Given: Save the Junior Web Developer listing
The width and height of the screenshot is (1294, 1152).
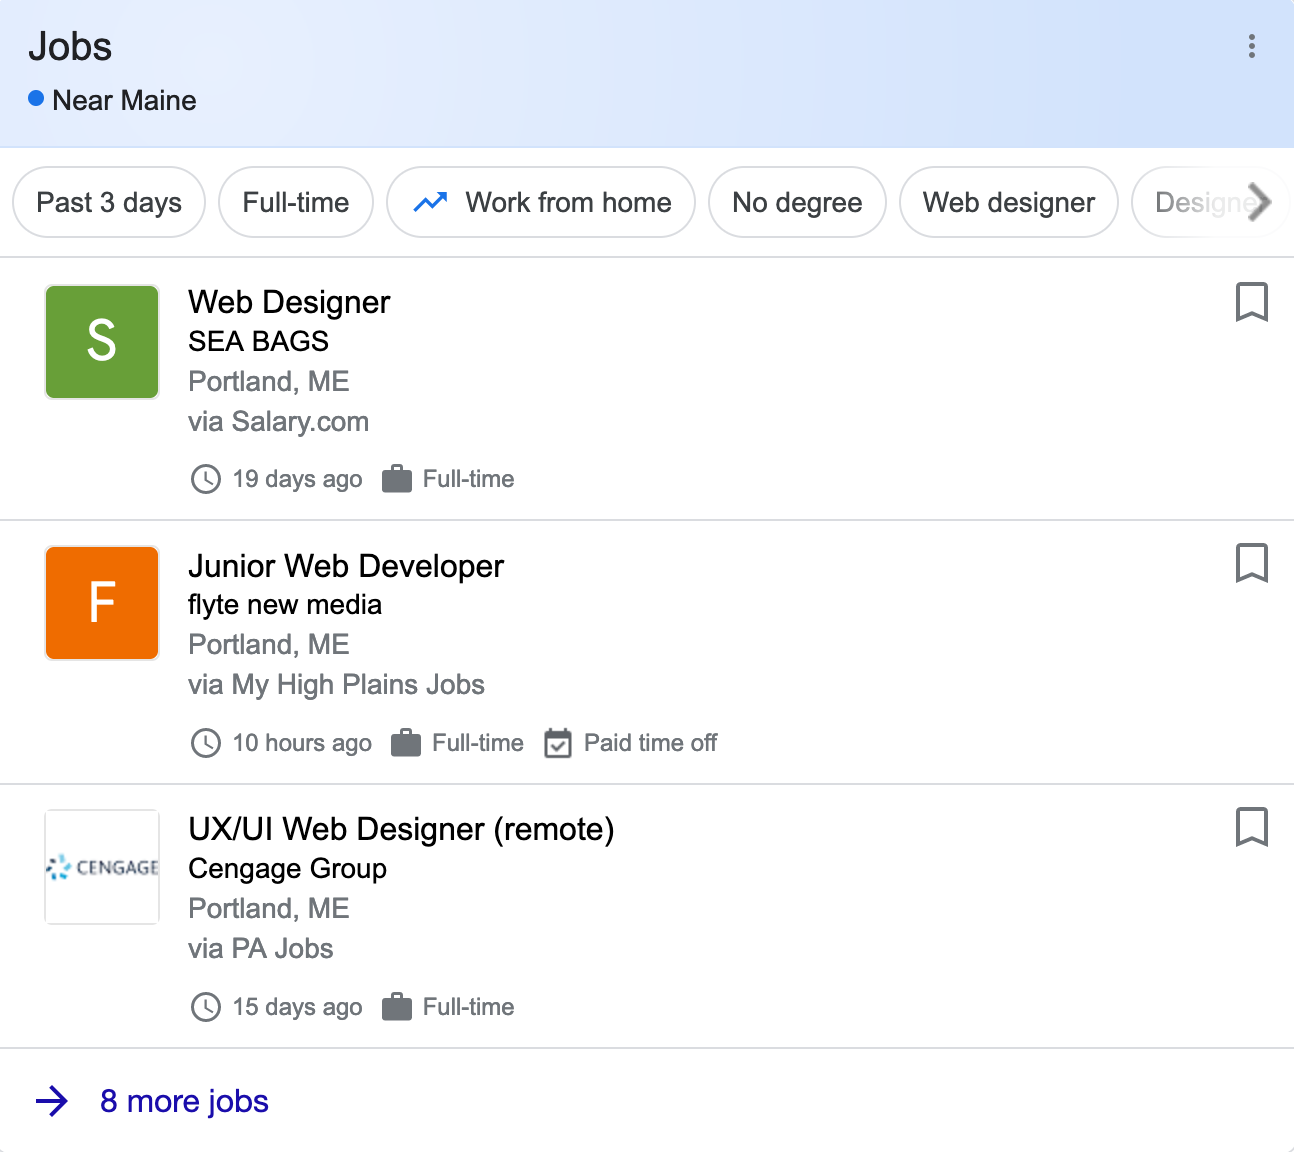Looking at the screenshot, I should point(1252,563).
